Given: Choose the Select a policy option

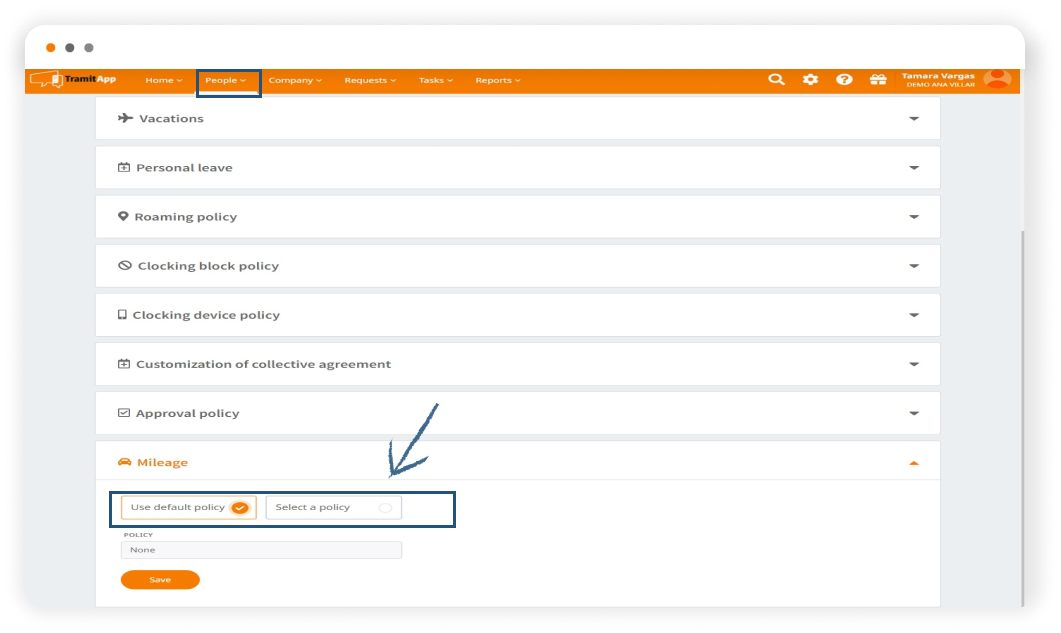Looking at the screenshot, I should [x=334, y=507].
